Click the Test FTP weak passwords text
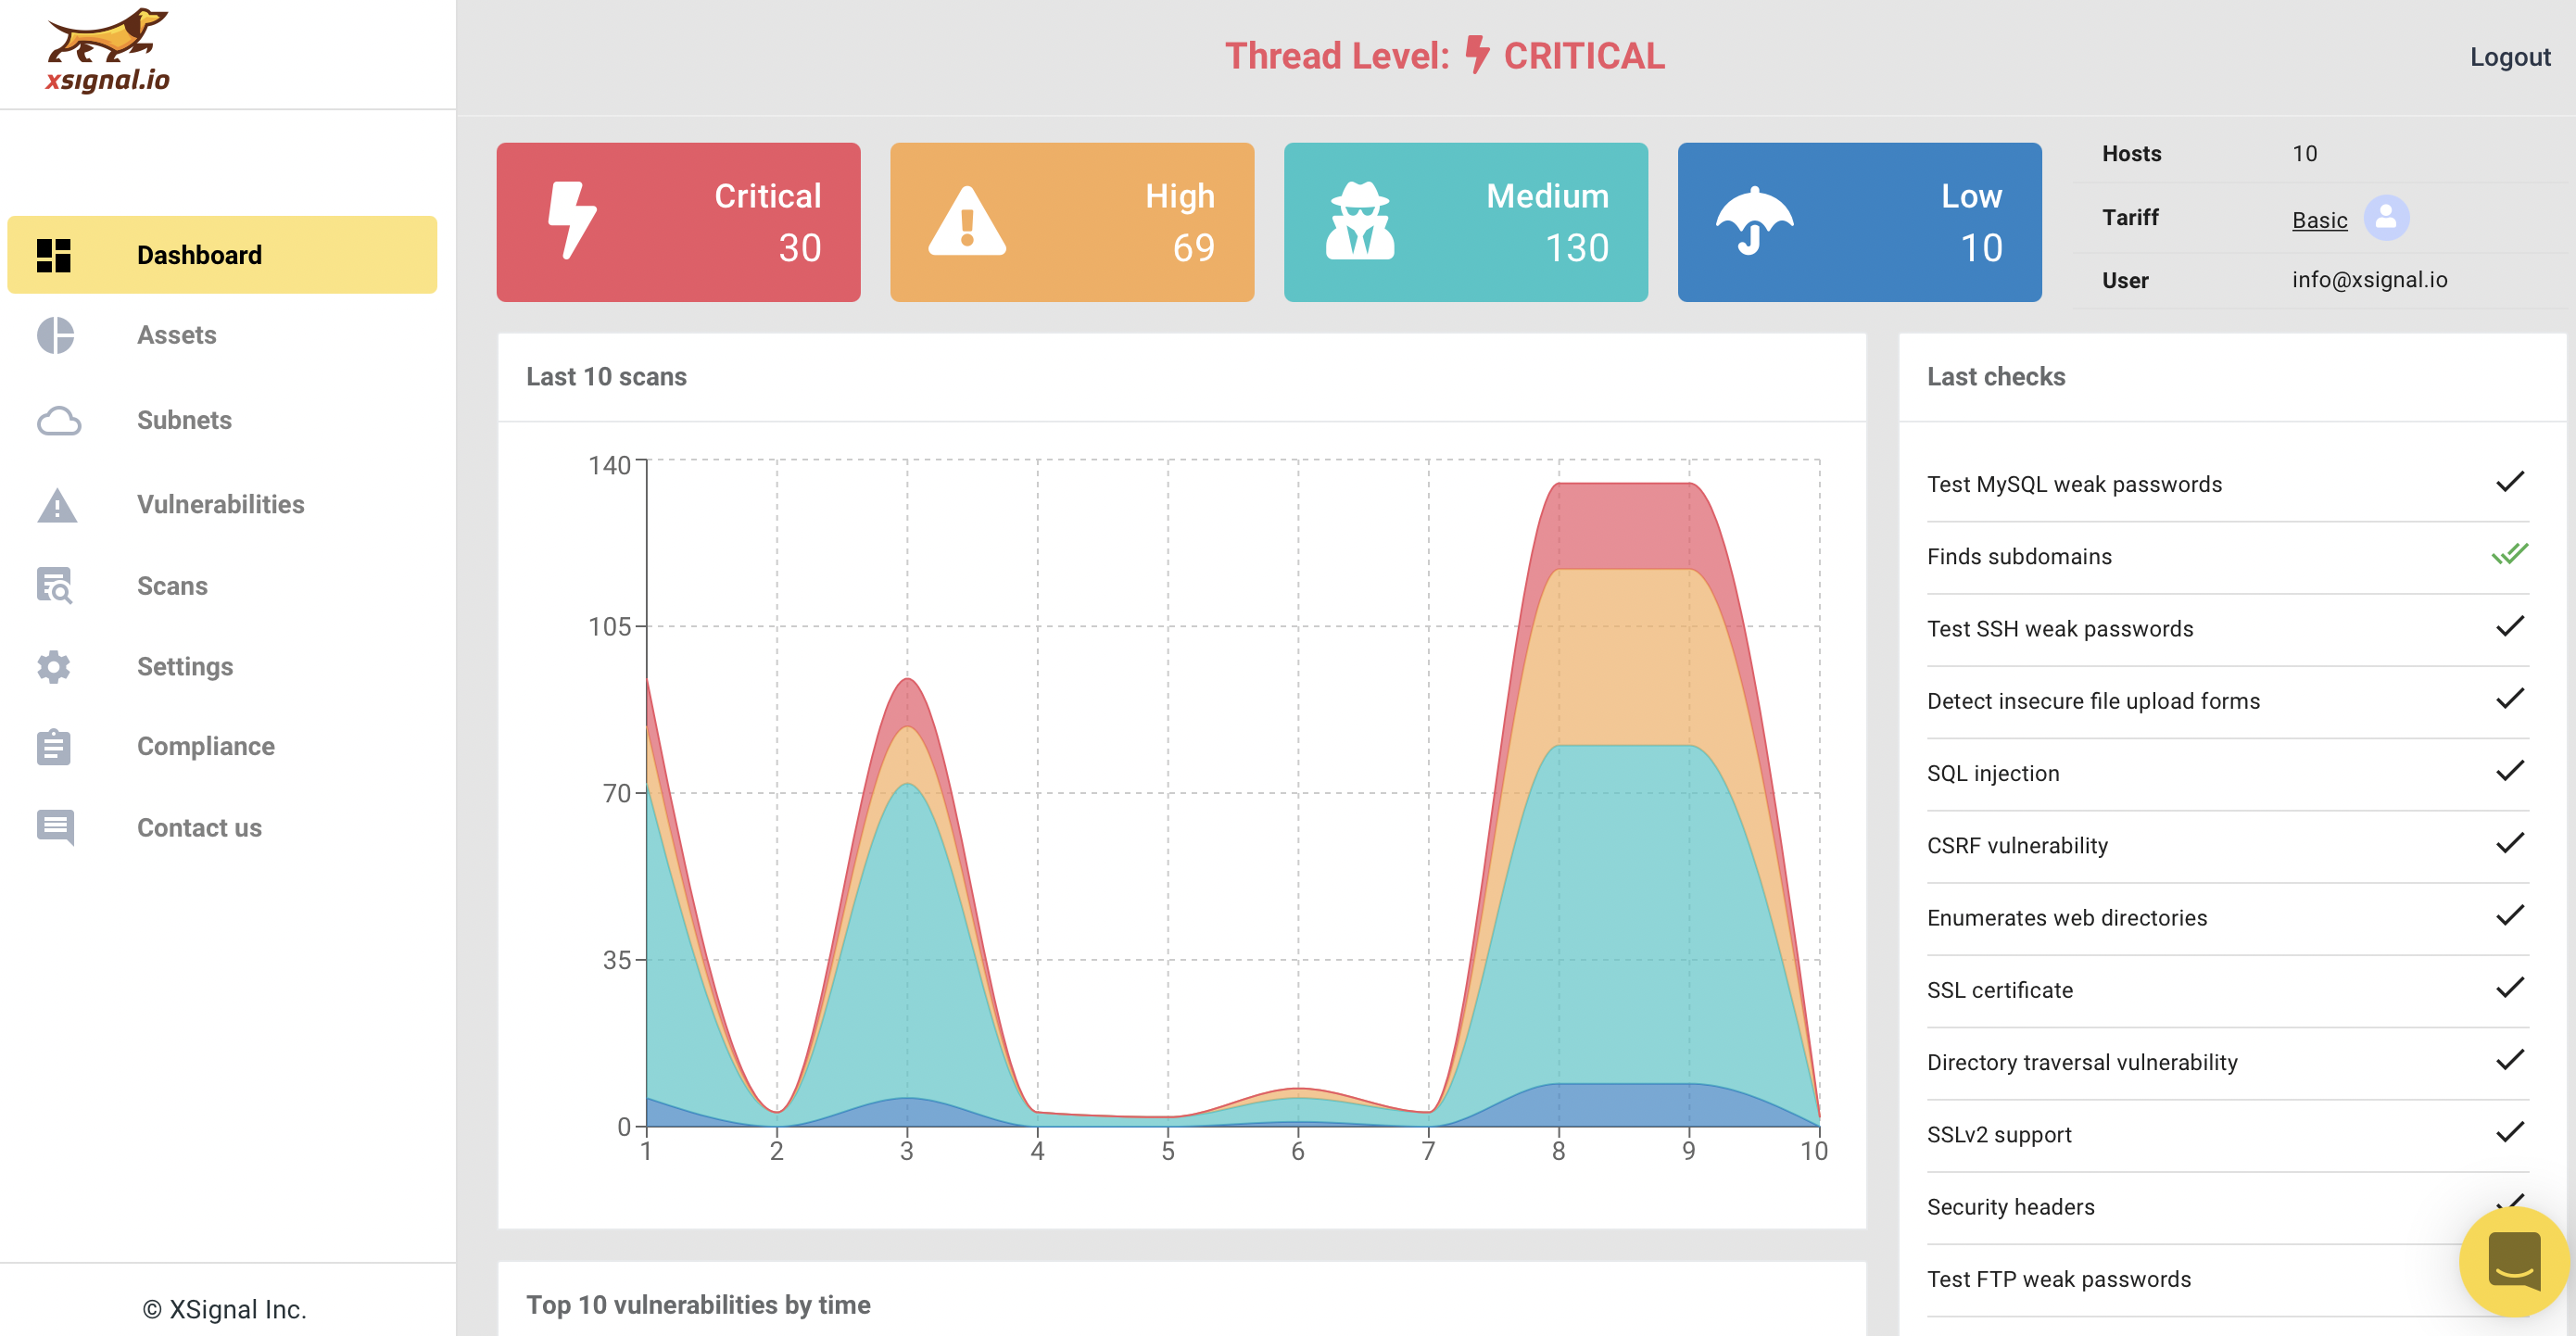Screen dimensions: 2576x1336 pos(2059,1279)
